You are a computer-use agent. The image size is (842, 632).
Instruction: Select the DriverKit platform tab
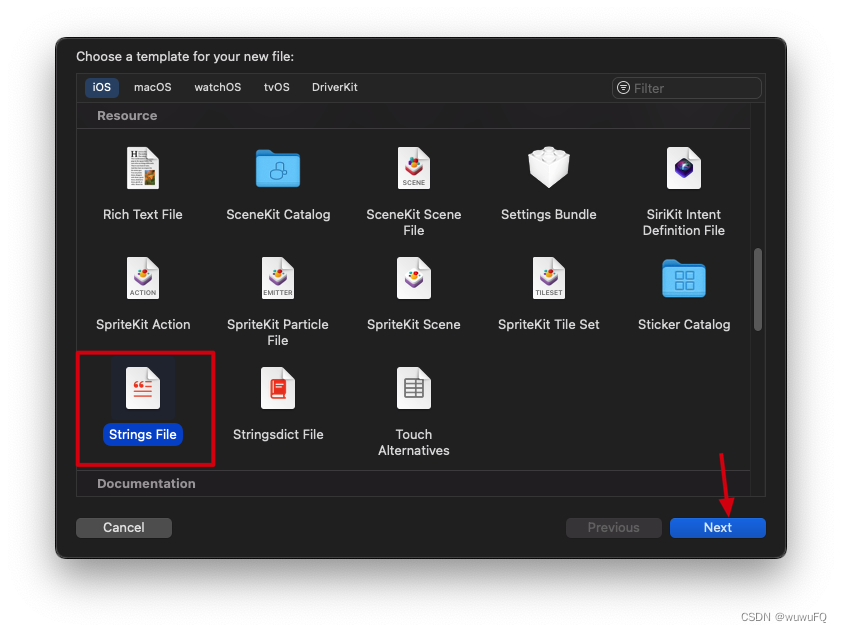(x=335, y=88)
